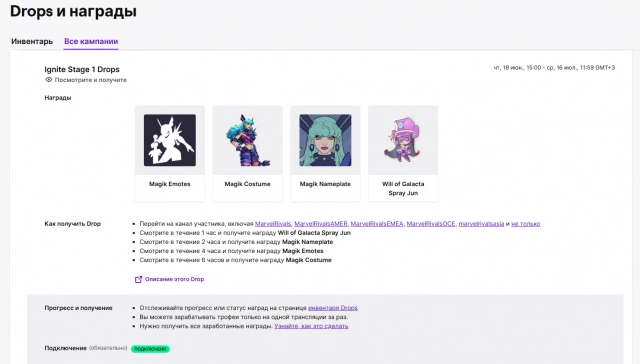The height and width of the screenshot is (364, 640).
Task: Click the Как получить Drop label
Action: 73,224
